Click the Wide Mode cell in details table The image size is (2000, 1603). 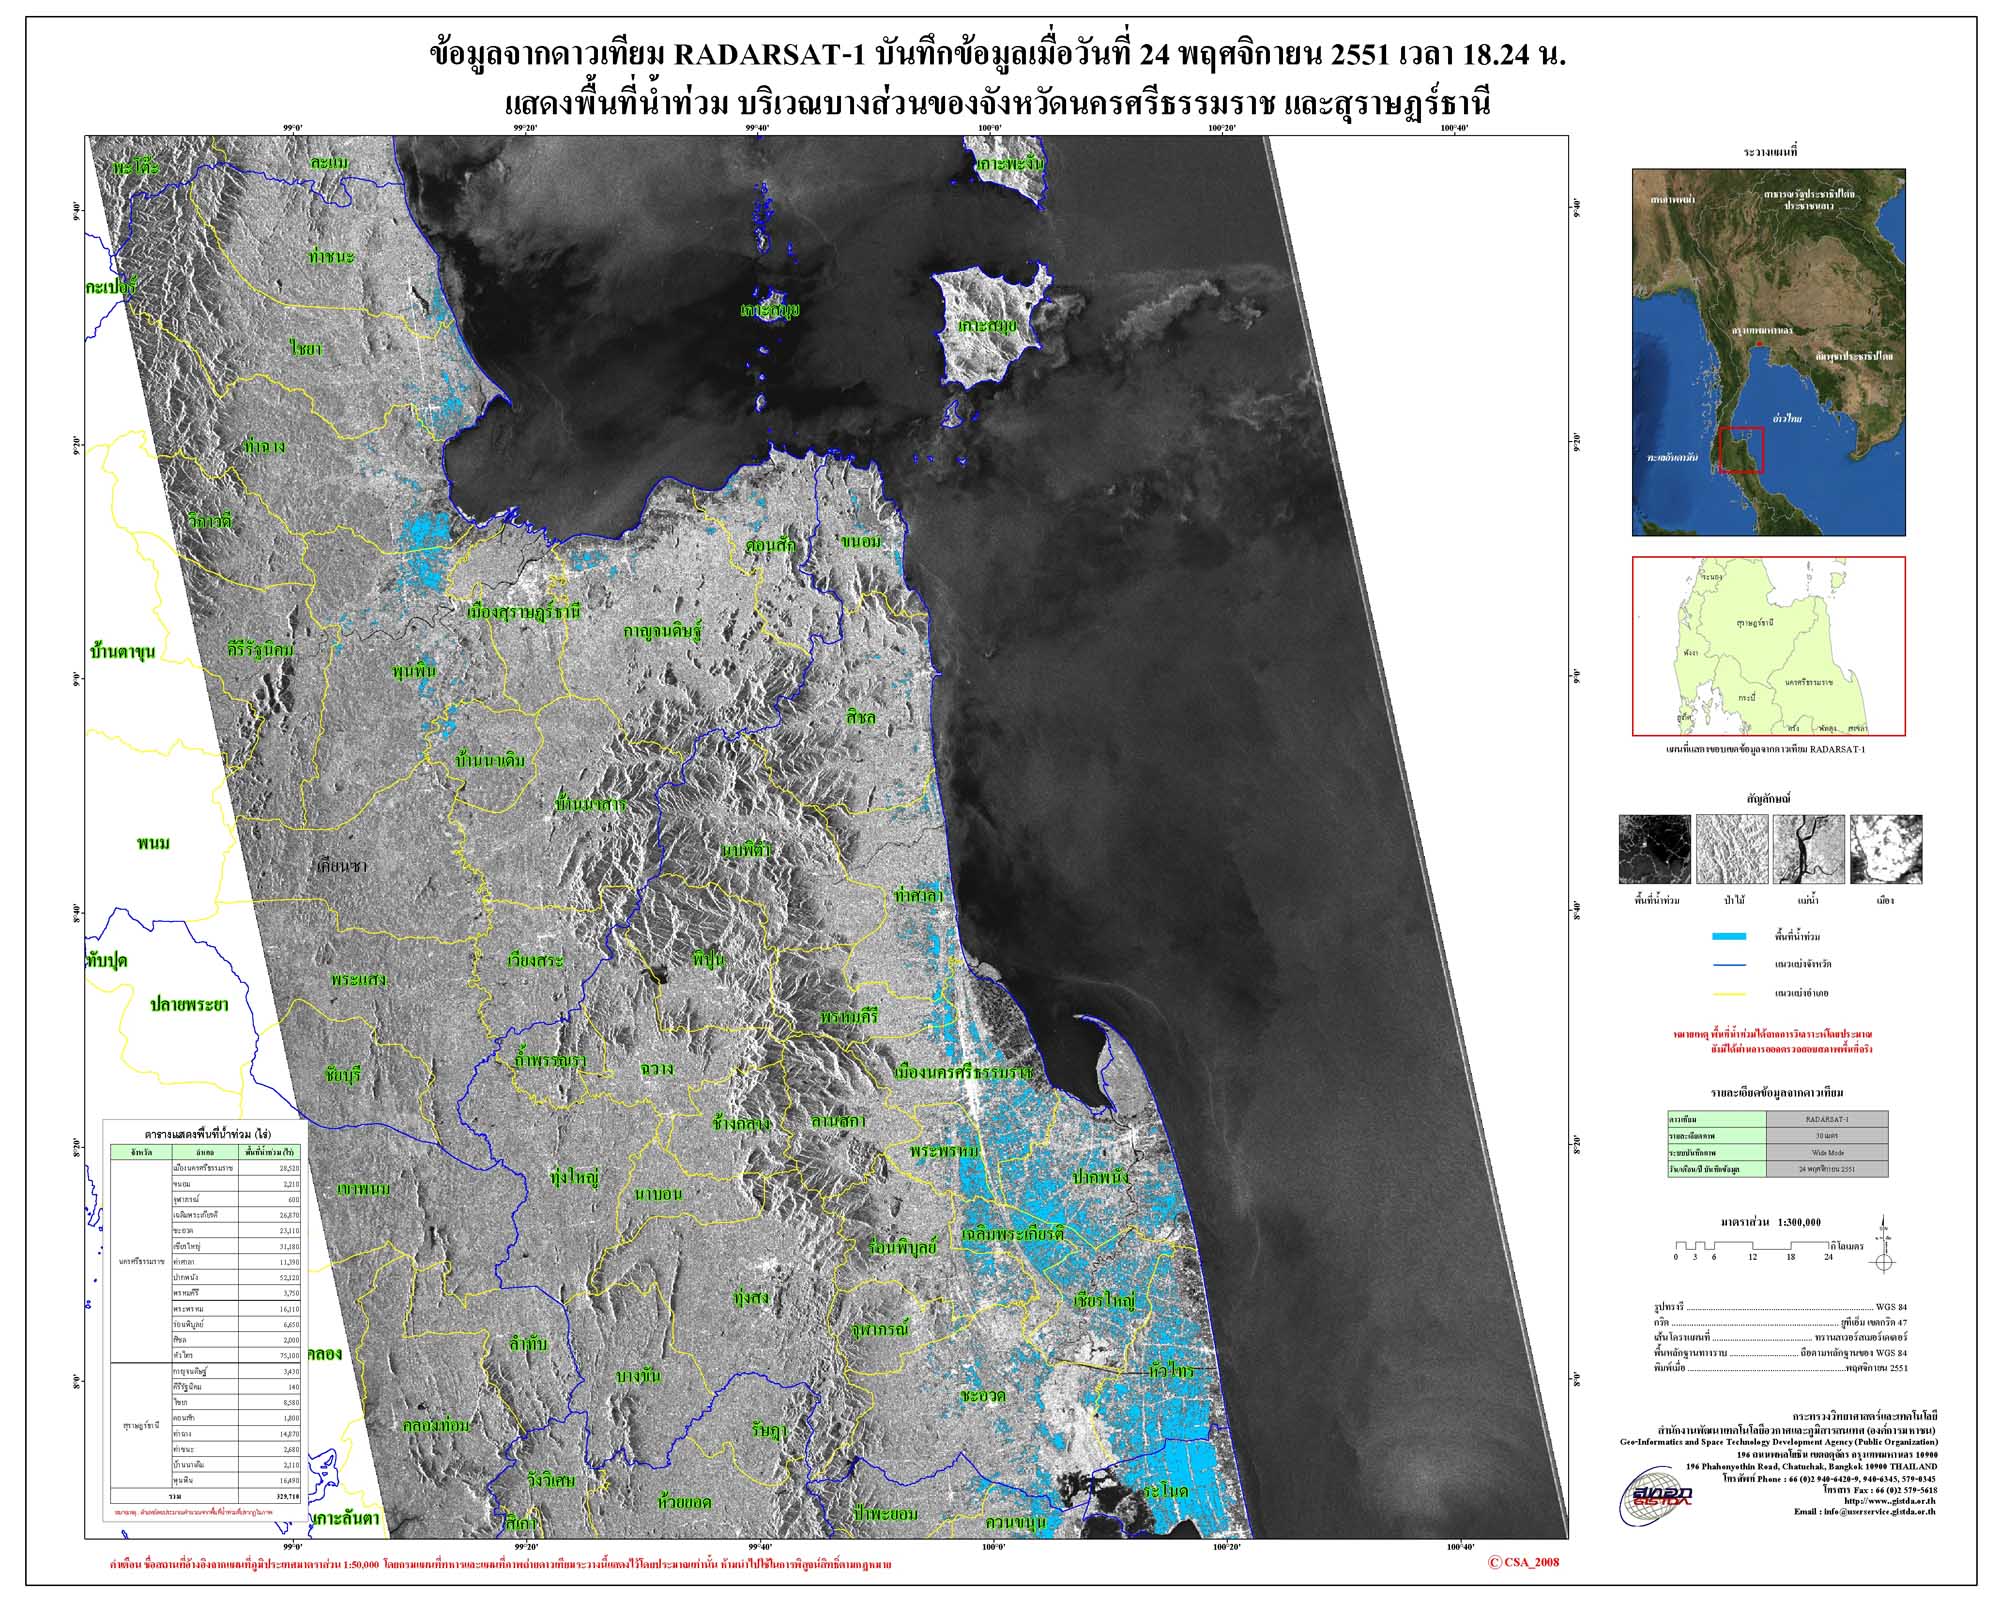(1827, 1152)
